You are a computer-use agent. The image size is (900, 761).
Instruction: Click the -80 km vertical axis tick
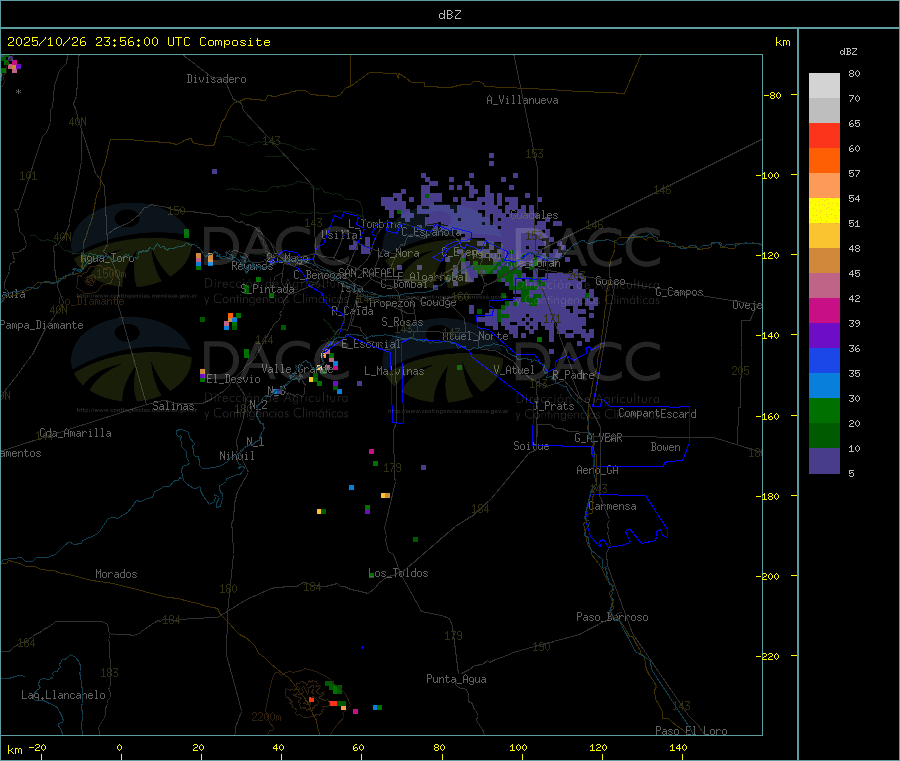773,96
